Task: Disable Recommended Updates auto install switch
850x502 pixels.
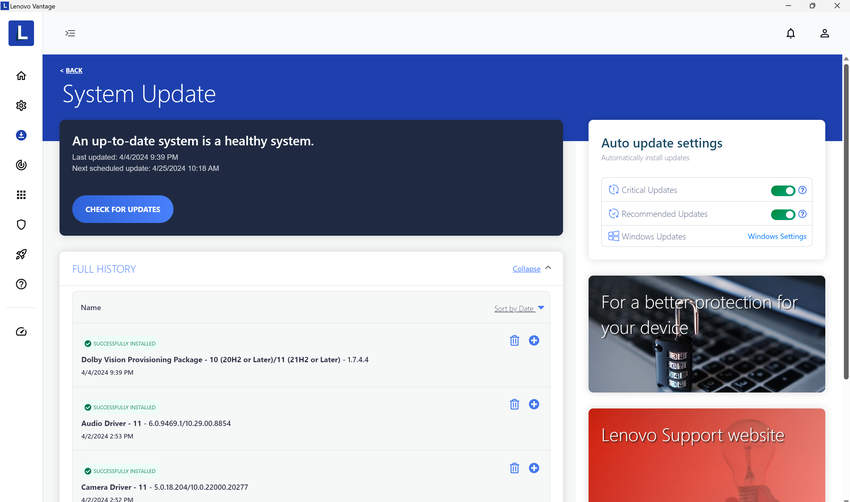Action: (x=782, y=214)
